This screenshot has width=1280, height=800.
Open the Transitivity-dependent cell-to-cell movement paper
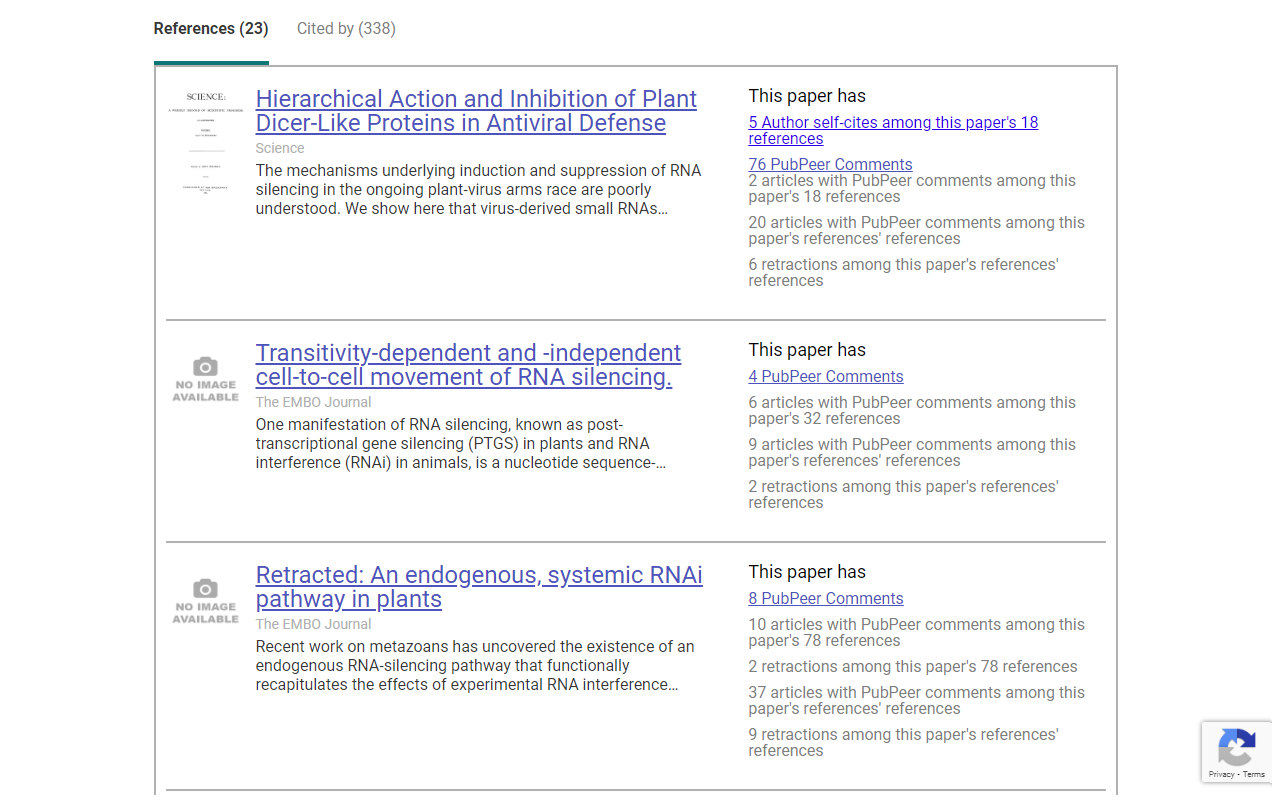coord(468,365)
